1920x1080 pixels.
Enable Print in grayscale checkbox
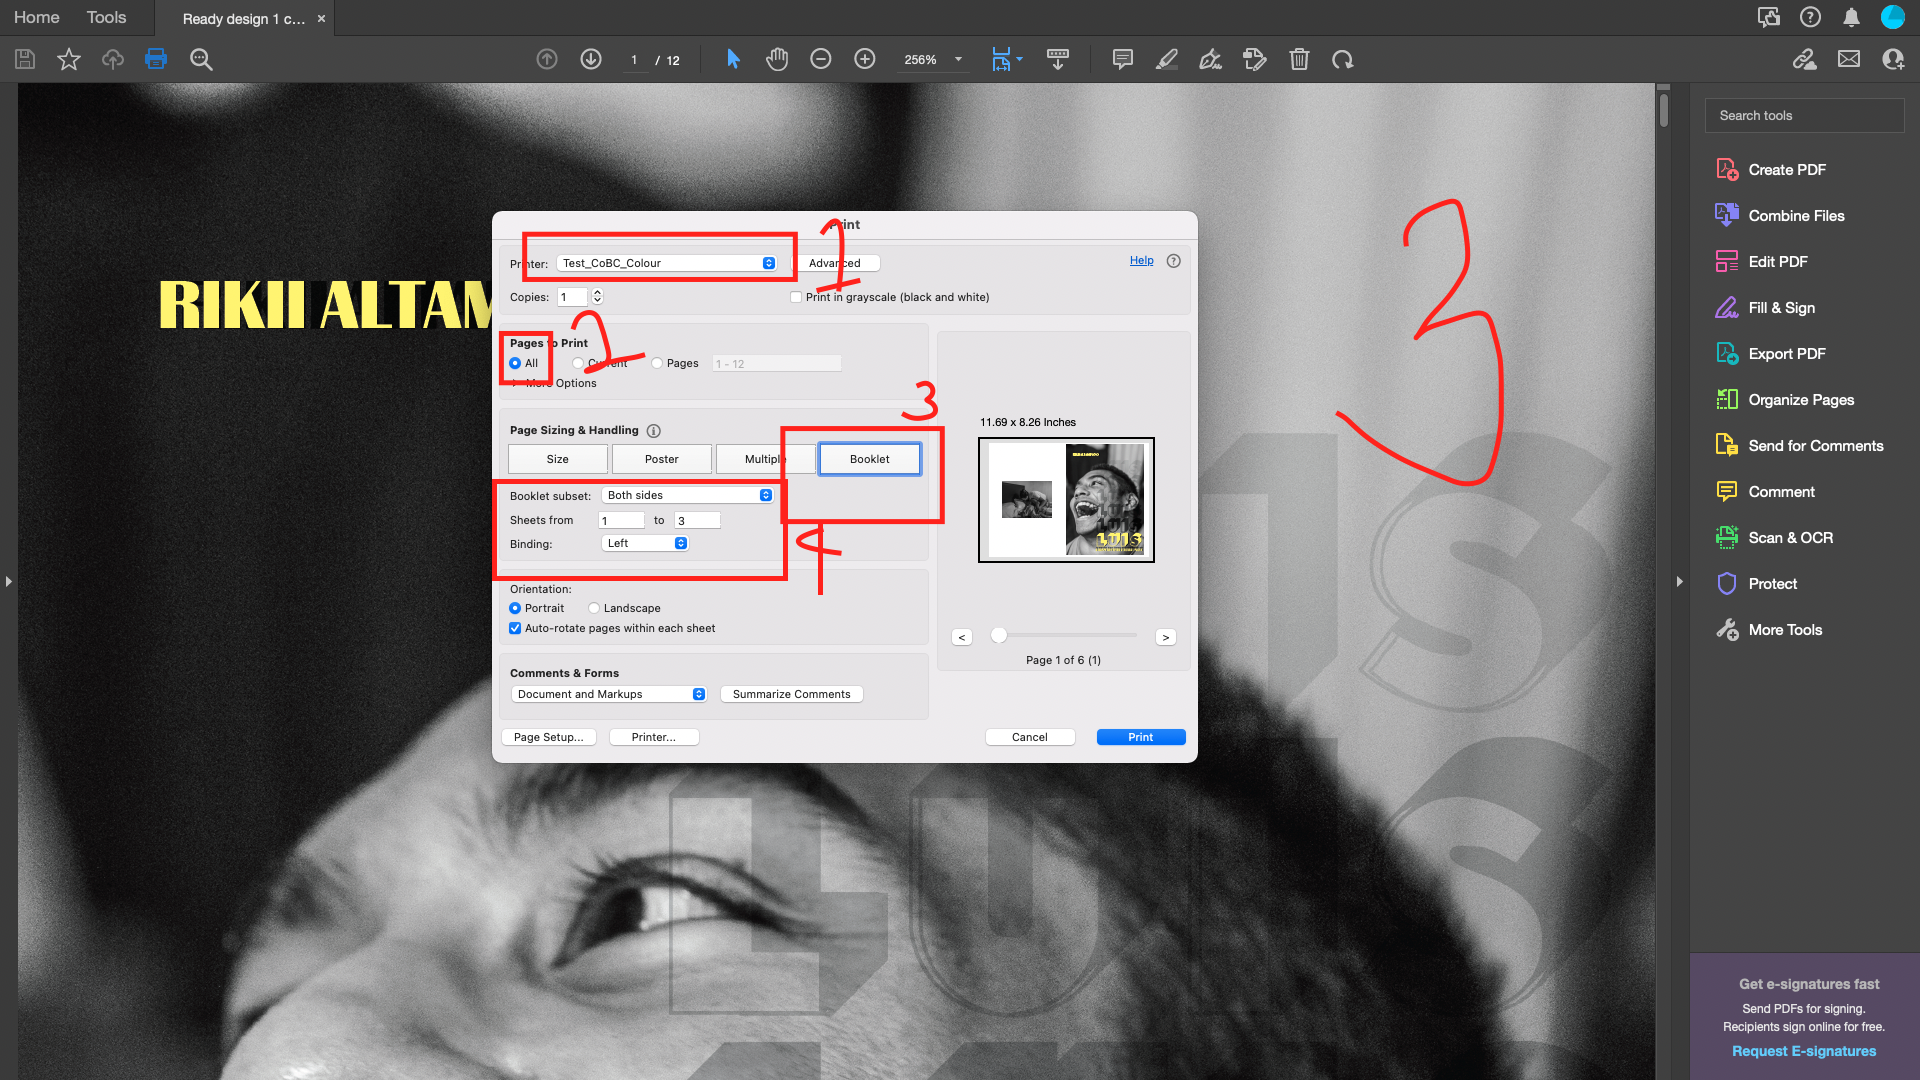click(x=796, y=297)
